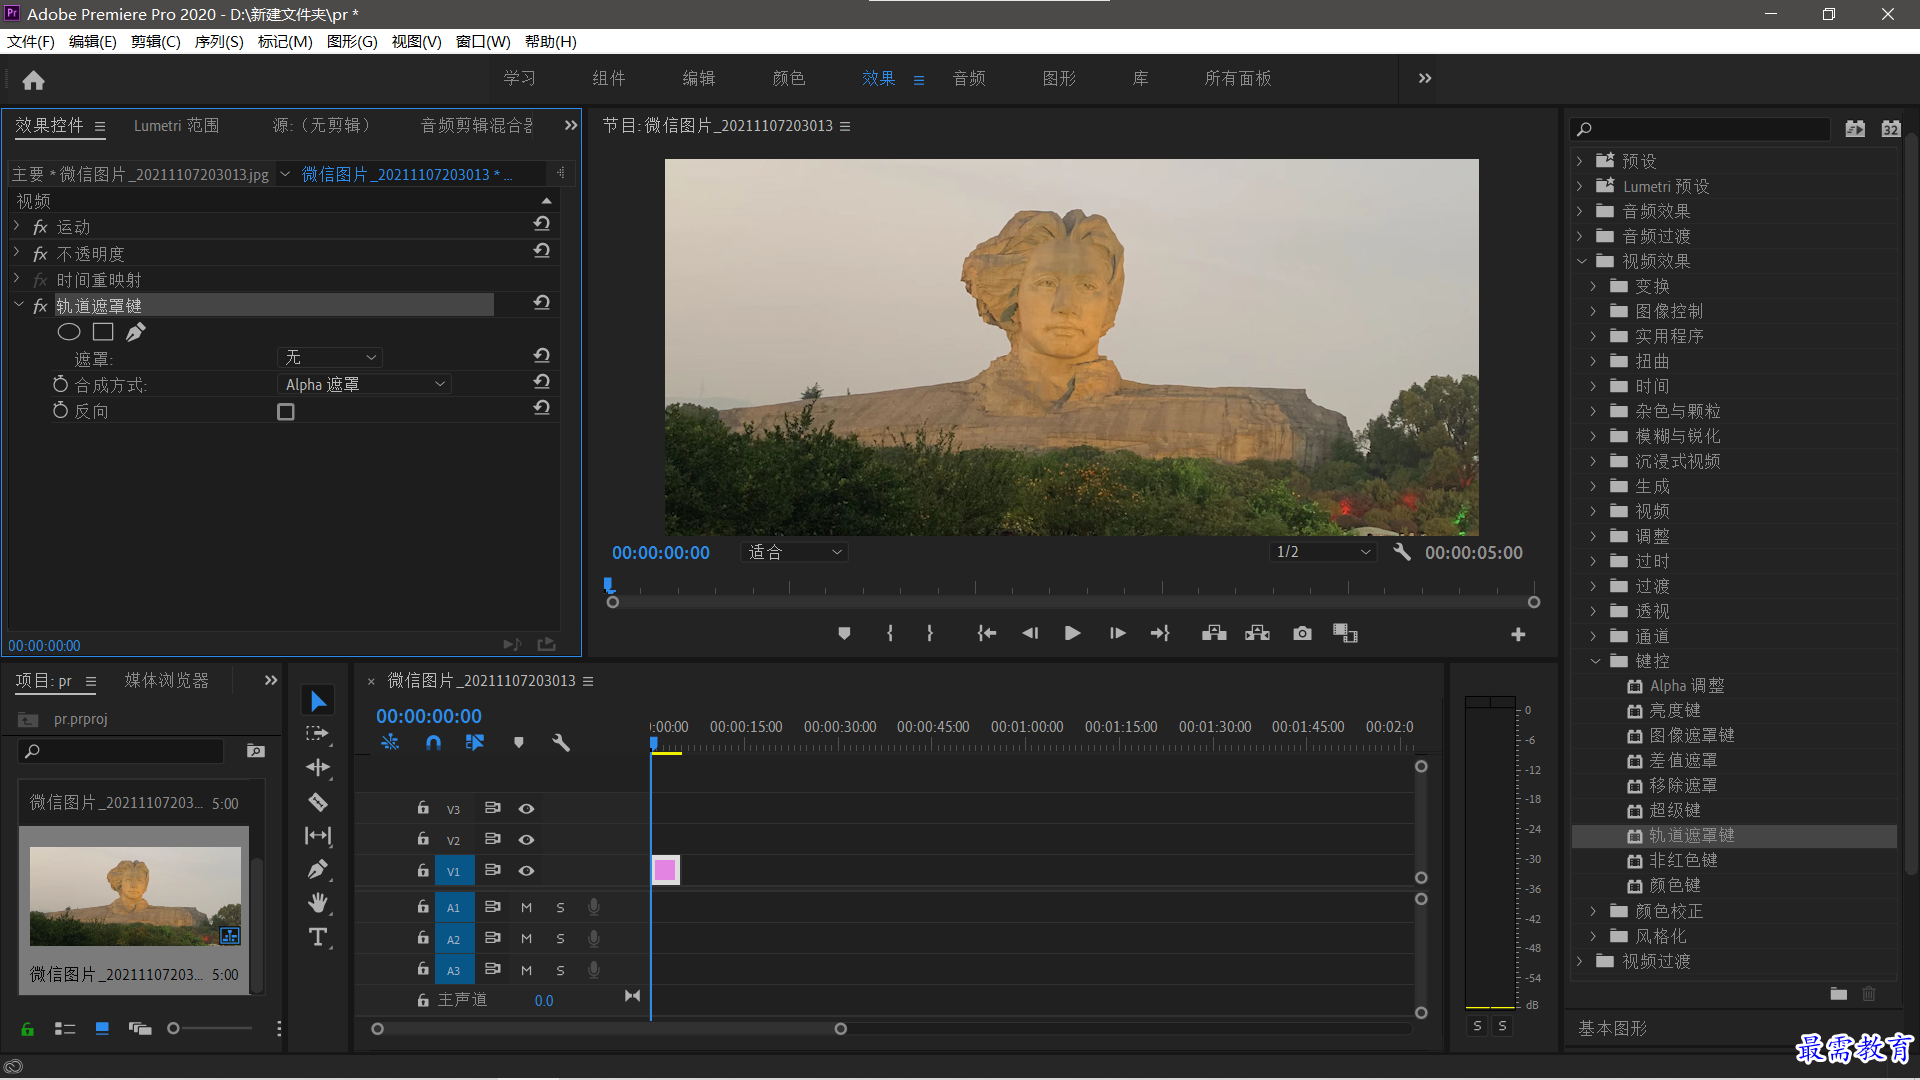Viewport: 1920px width, 1080px height.
Task: Click the Lift button
Action: tap(1214, 634)
